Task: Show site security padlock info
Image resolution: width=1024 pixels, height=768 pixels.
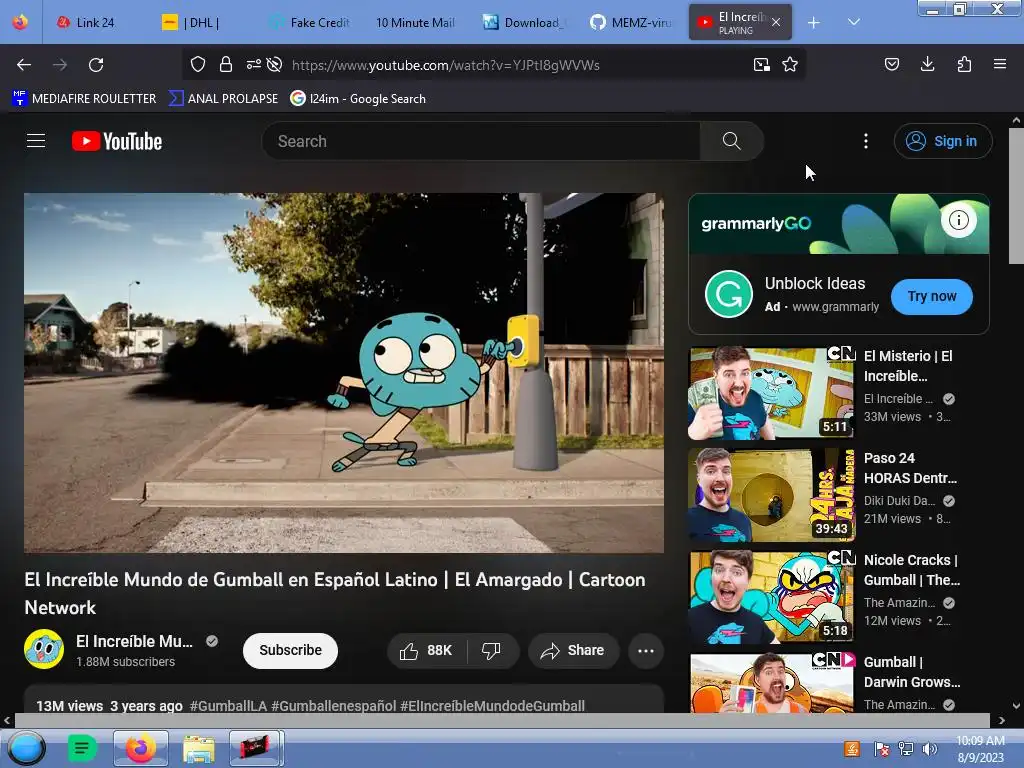Action: [x=226, y=64]
